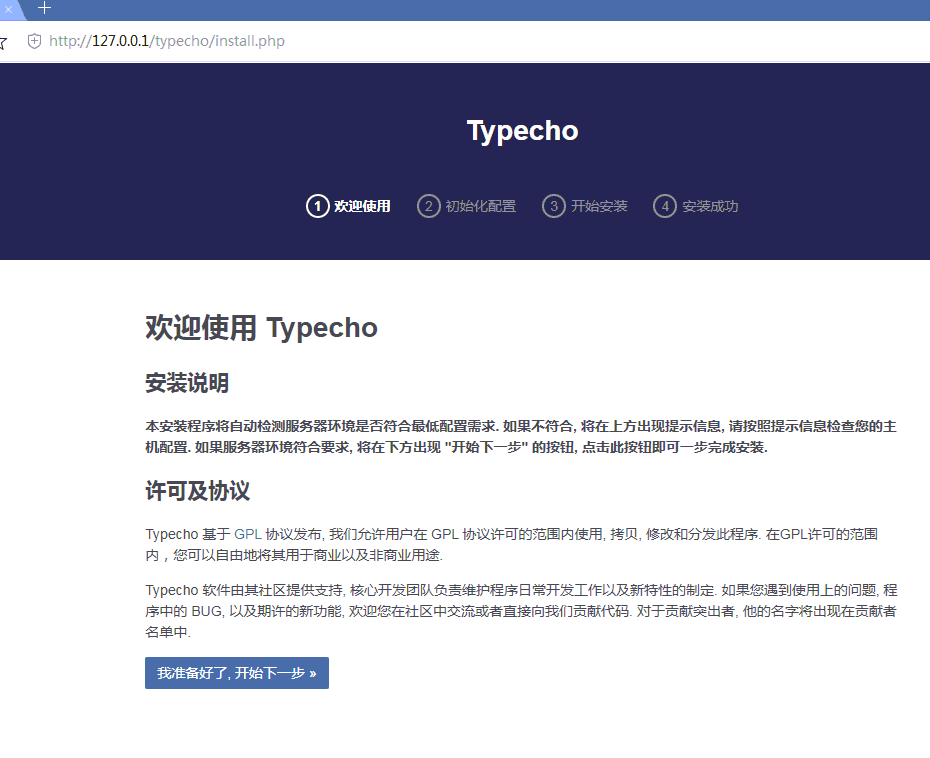Click the 欢迎使用 Typecho heading
The height and width of the screenshot is (758, 930).
tap(262, 327)
